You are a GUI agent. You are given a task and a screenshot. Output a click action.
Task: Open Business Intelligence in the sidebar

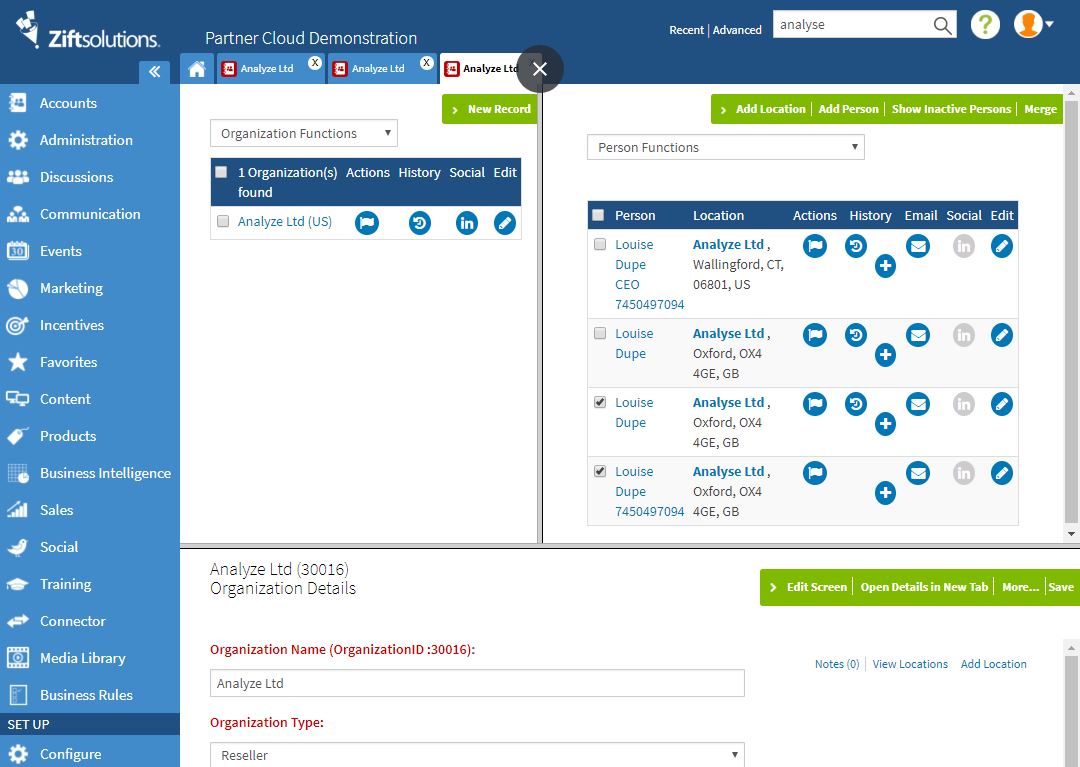[90, 473]
